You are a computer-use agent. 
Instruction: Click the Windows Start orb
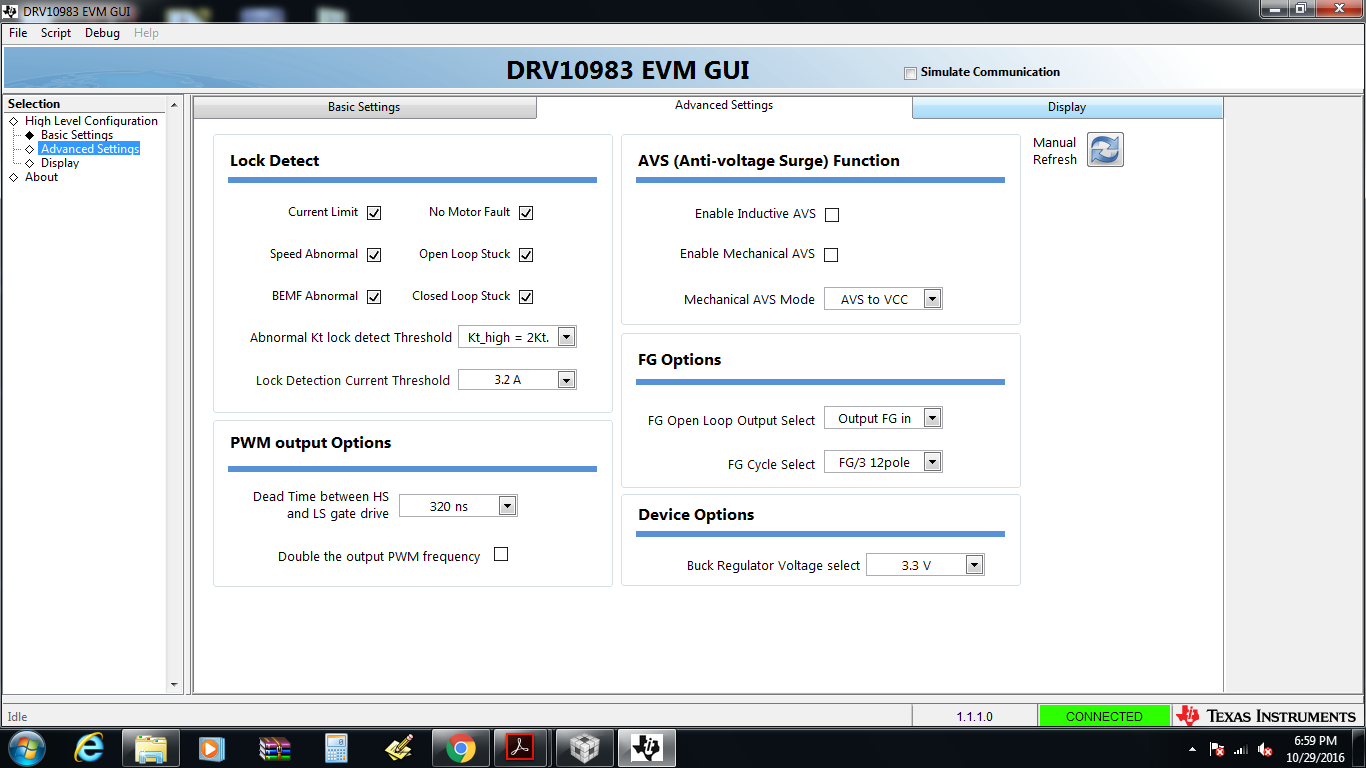(26, 747)
